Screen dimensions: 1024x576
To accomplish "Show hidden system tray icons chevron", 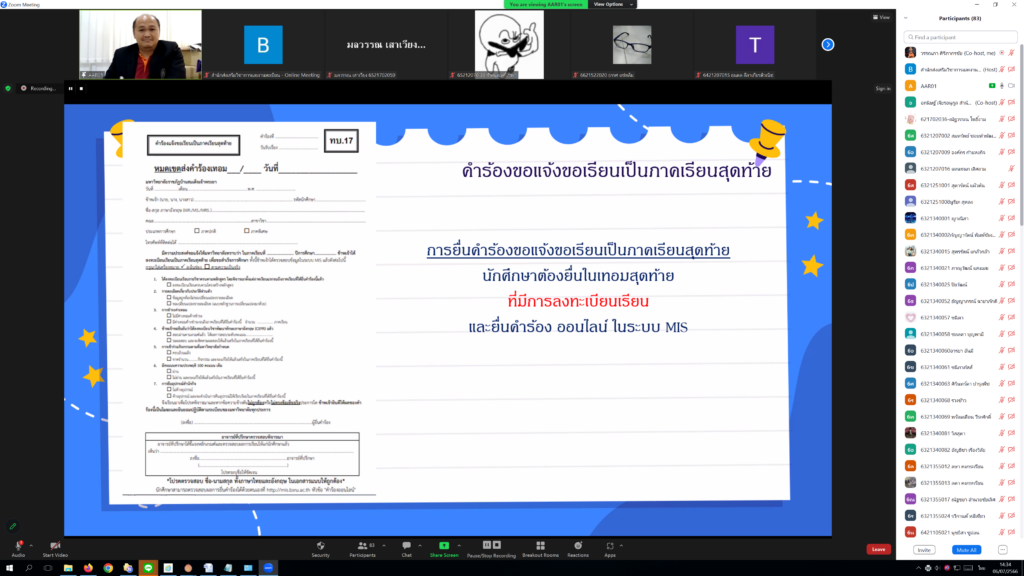I will tap(919, 568).
